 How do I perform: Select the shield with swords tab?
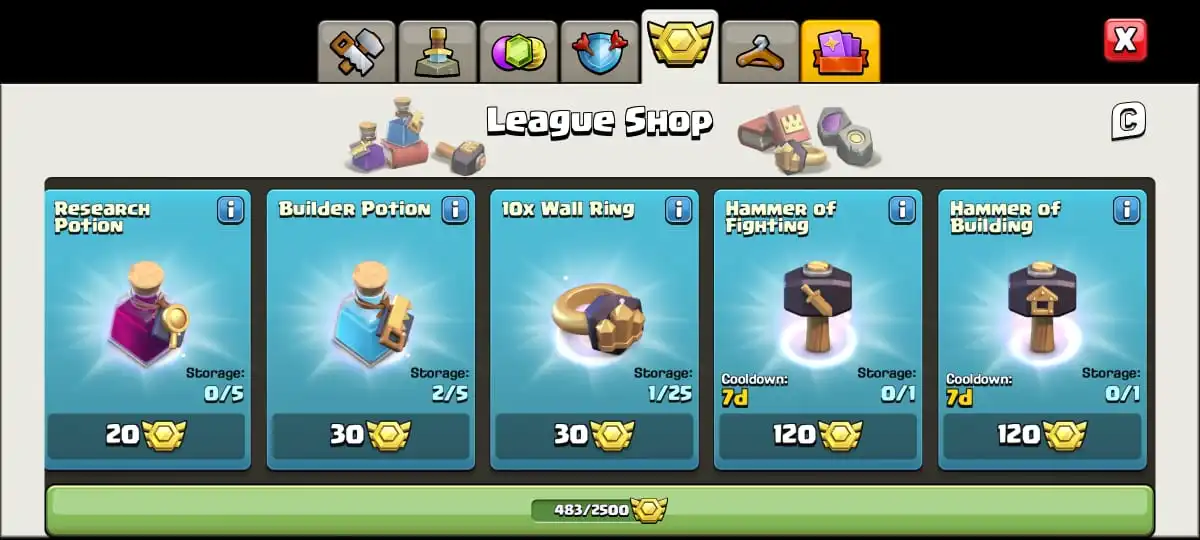pos(599,51)
